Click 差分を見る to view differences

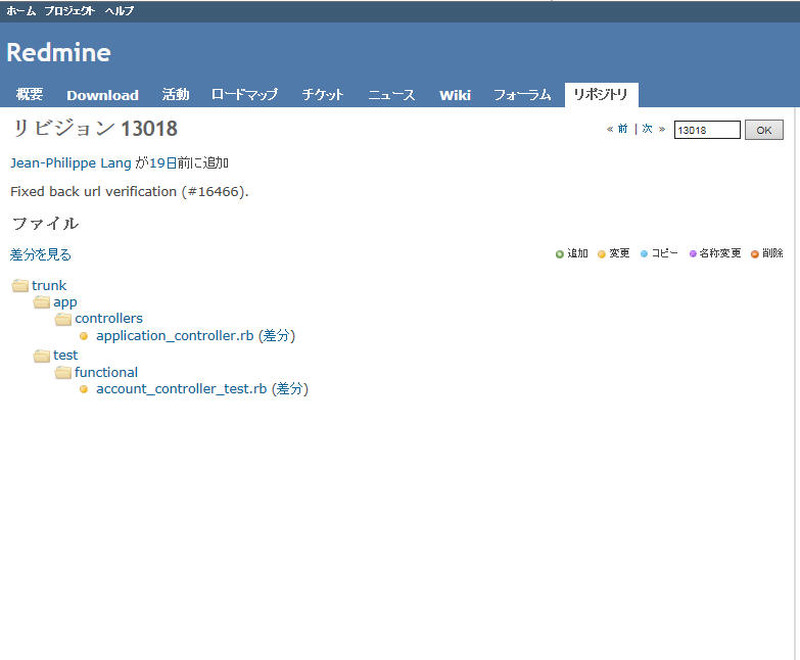[41, 255]
